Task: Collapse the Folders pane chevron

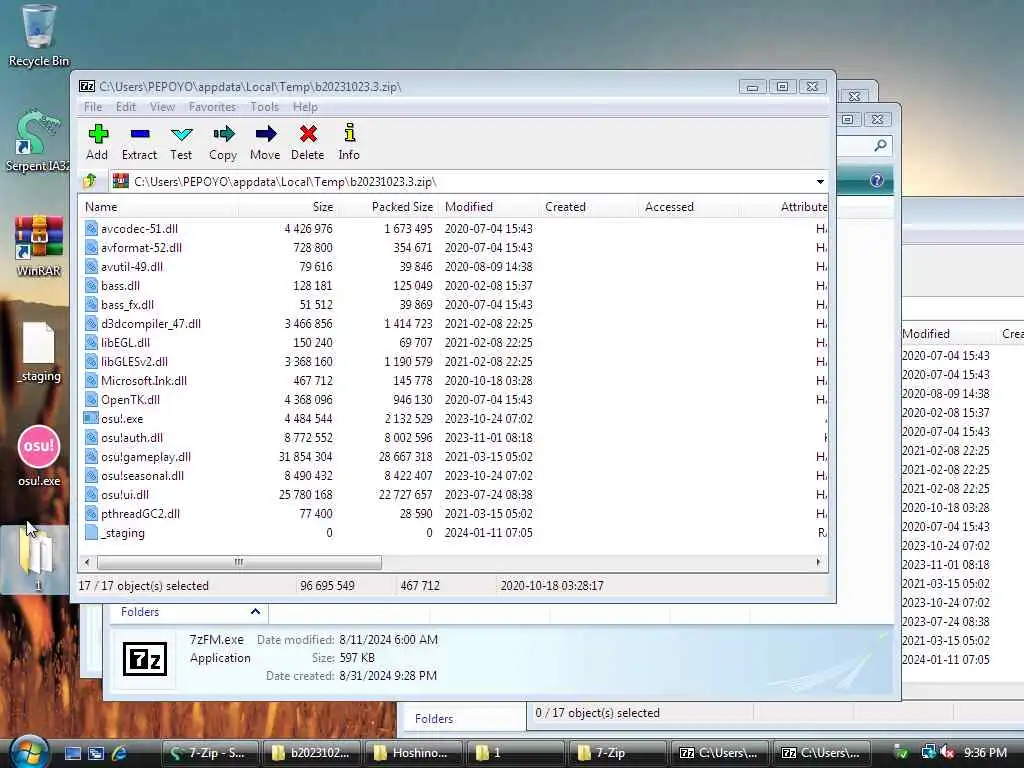Action: (255, 611)
